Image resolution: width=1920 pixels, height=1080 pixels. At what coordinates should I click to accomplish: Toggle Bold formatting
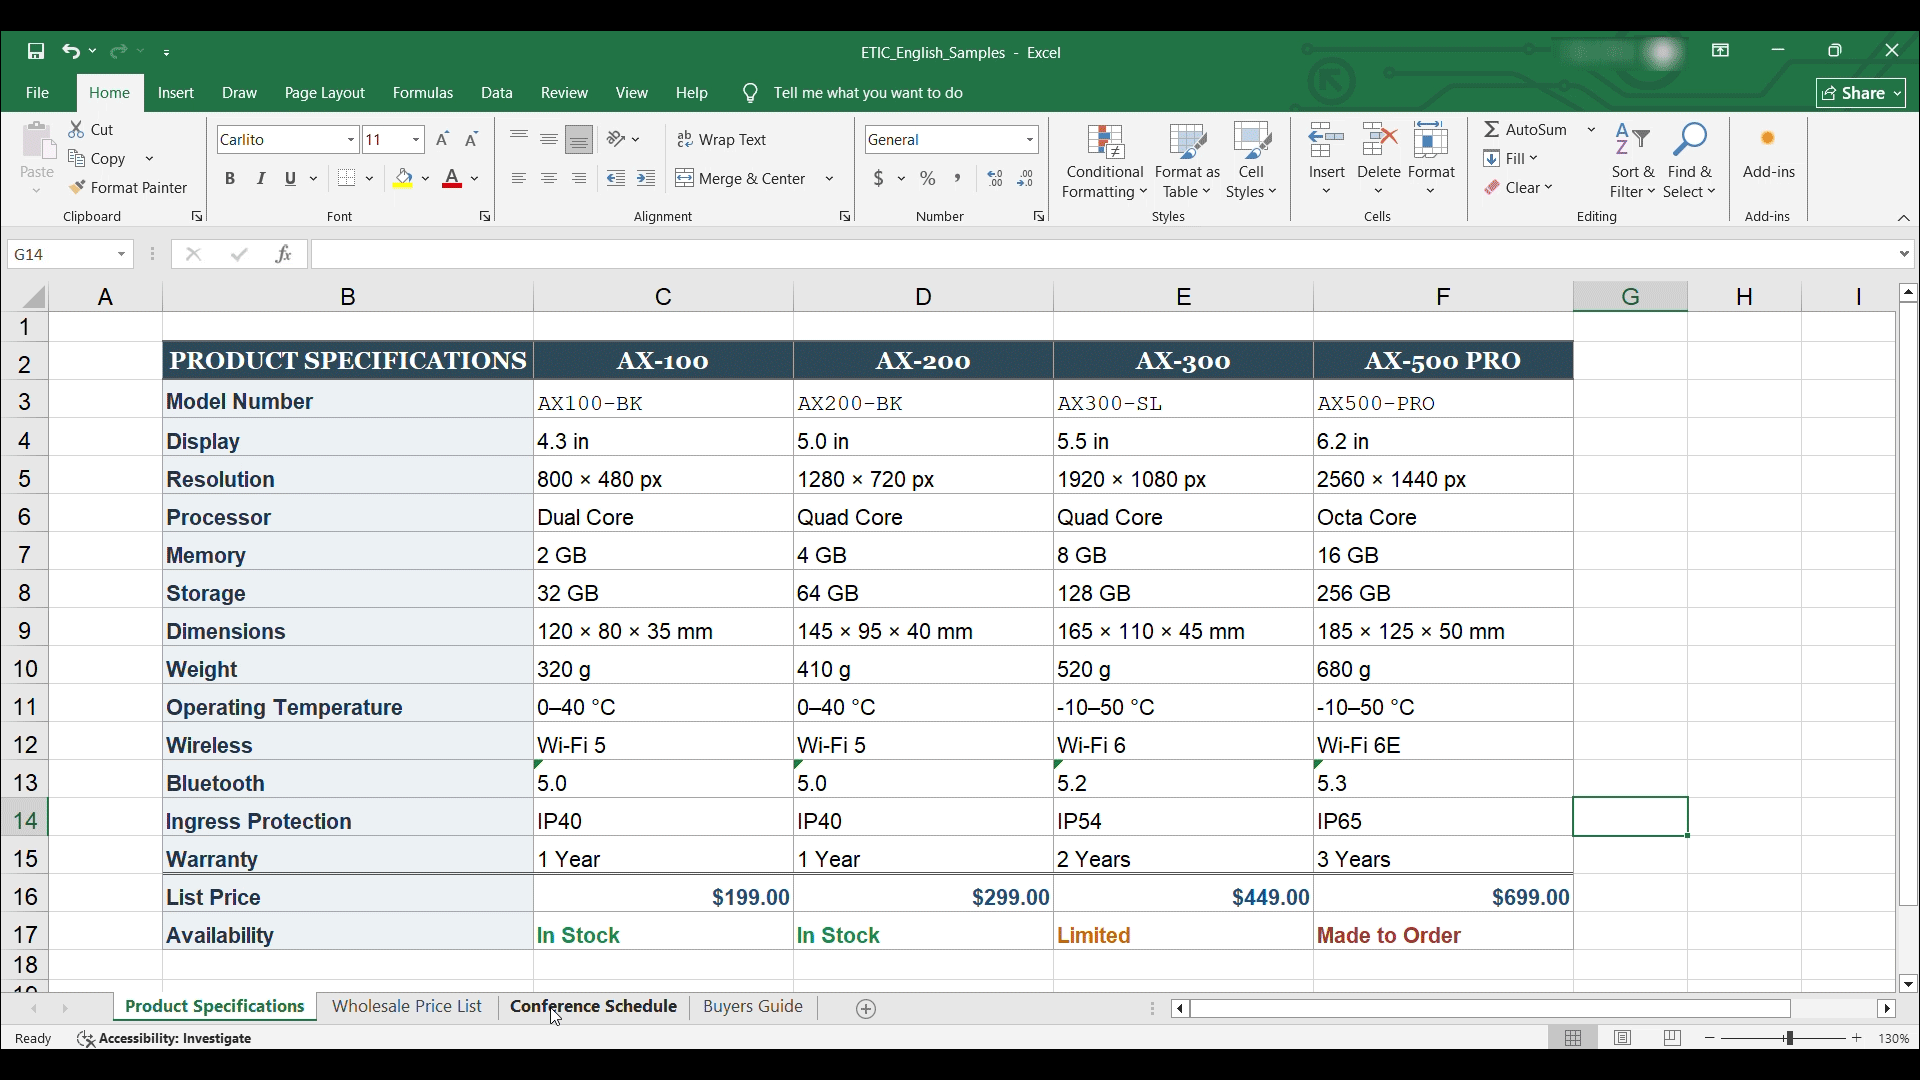[x=230, y=179]
